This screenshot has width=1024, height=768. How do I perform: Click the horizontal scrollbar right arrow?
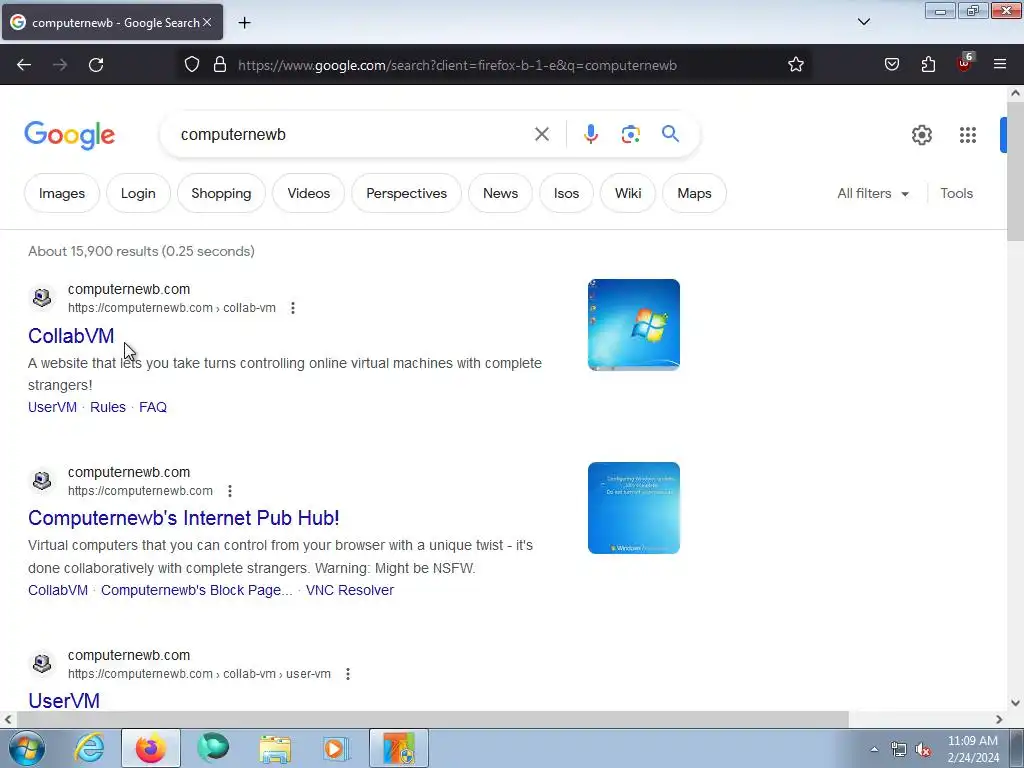[x=999, y=720]
